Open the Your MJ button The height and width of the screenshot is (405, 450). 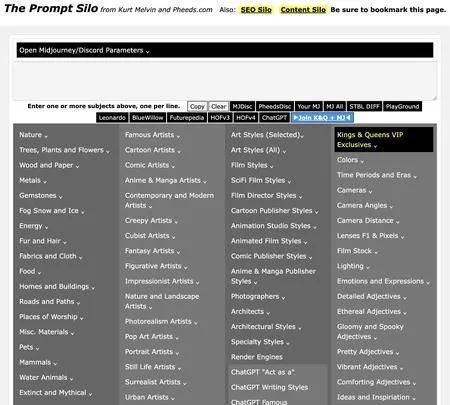pos(309,107)
